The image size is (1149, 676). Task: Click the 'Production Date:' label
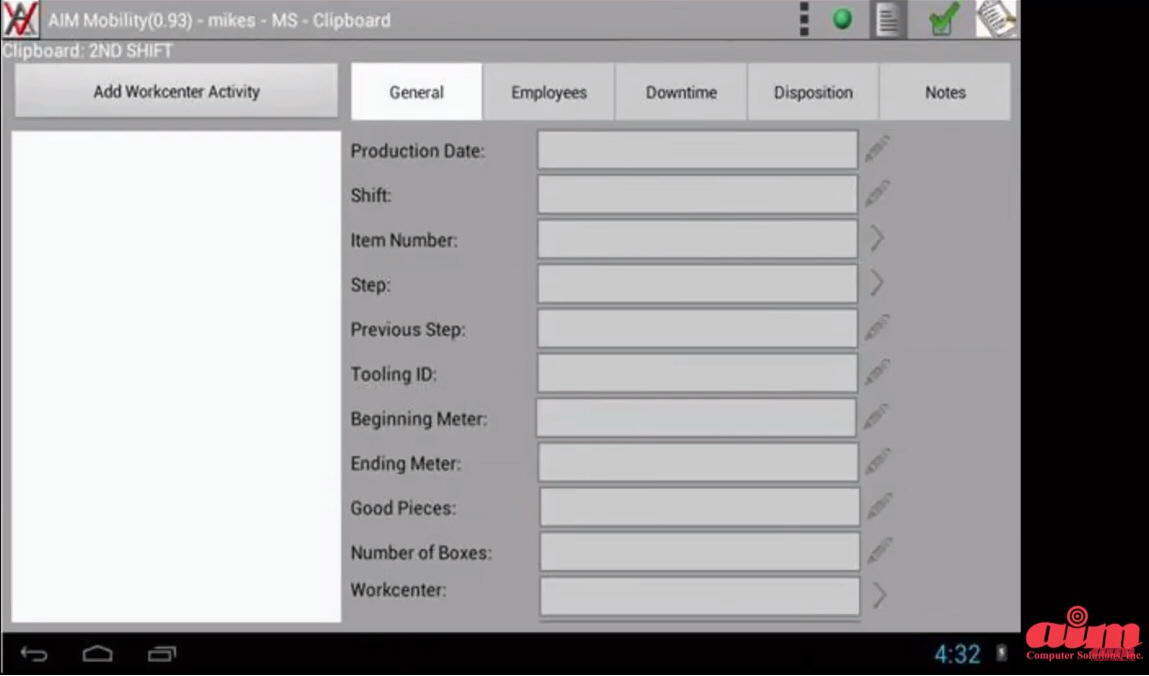click(418, 151)
